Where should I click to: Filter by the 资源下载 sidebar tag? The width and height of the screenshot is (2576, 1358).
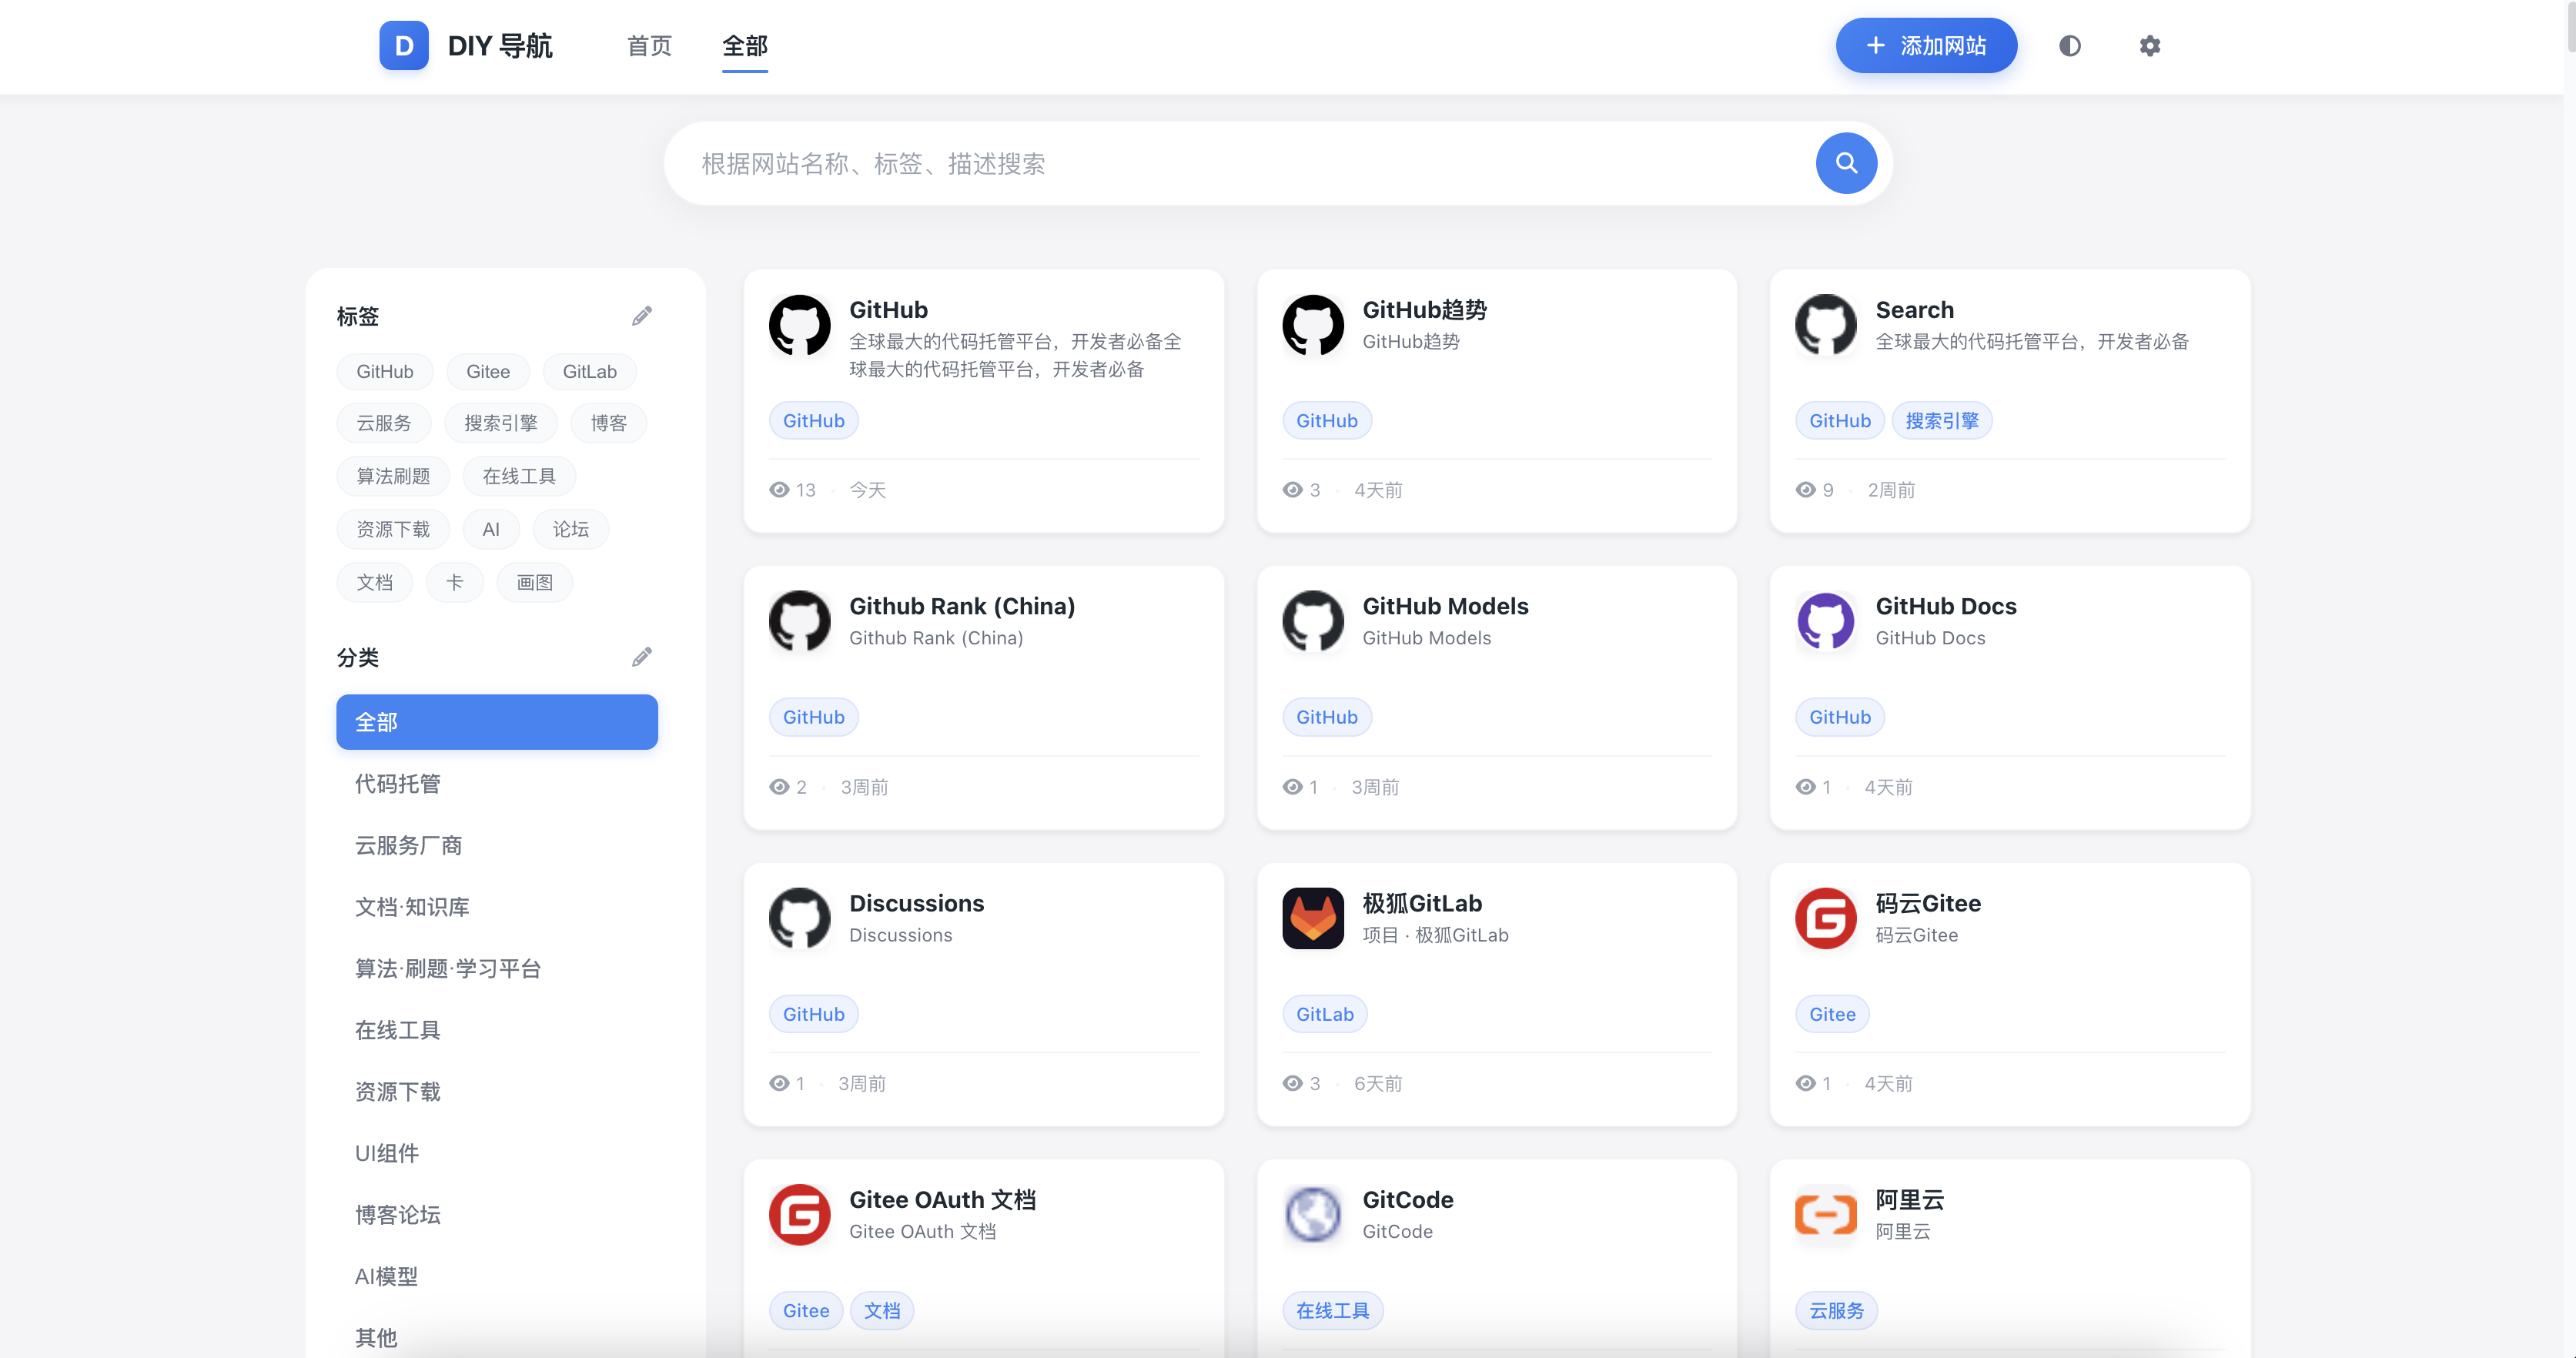393,529
